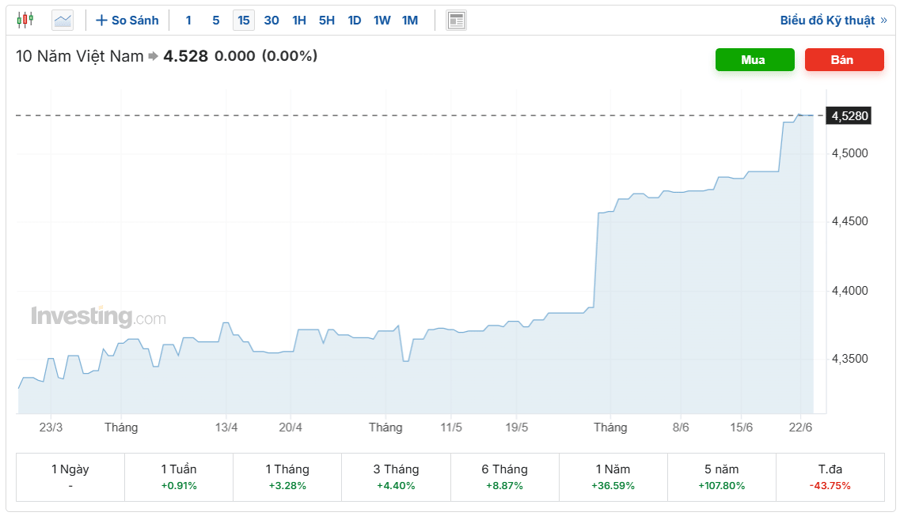
Task: Choose the 5H time interval
Action: click(327, 21)
